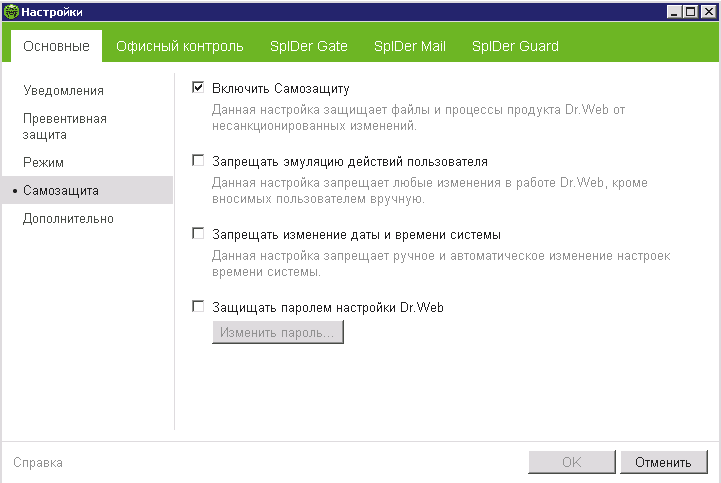Open the SpIDer Mail tab
This screenshot has width=721, height=483.
tap(409, 46)
